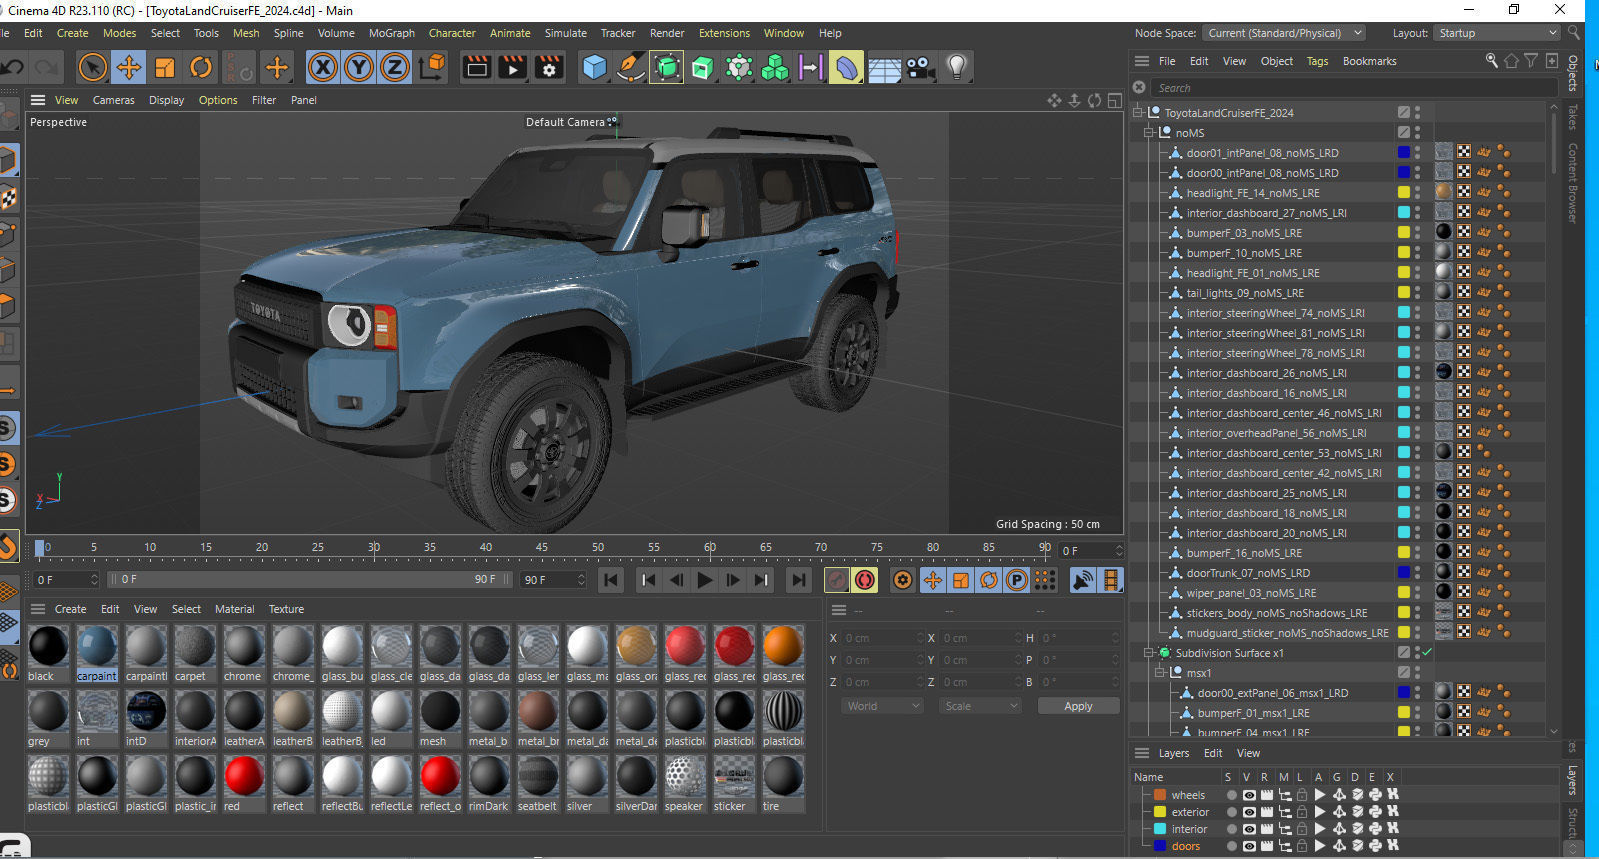Collapse ToyotaLandCruiserFE_2024 tree node

coord(1138,113)
